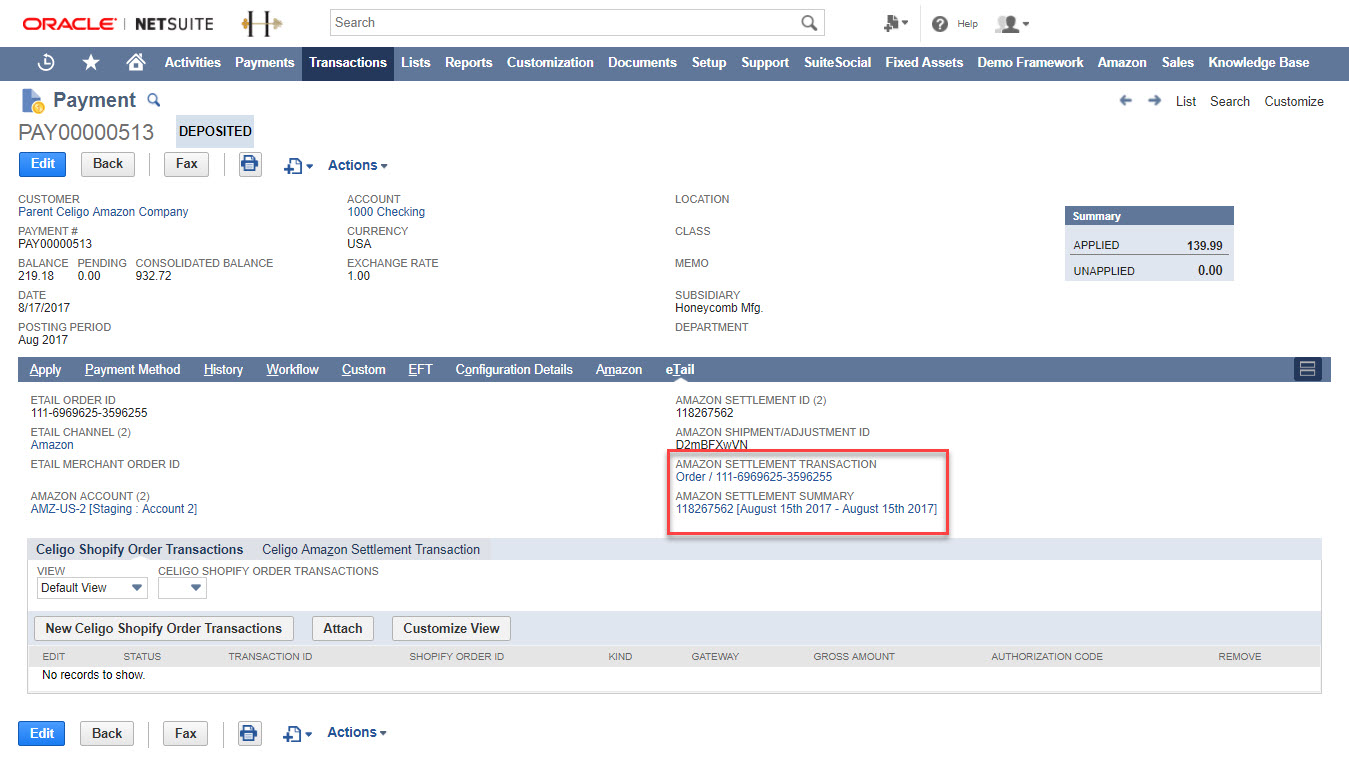
Task: Click the bottom Edit button
Action: tap(42, 733)
